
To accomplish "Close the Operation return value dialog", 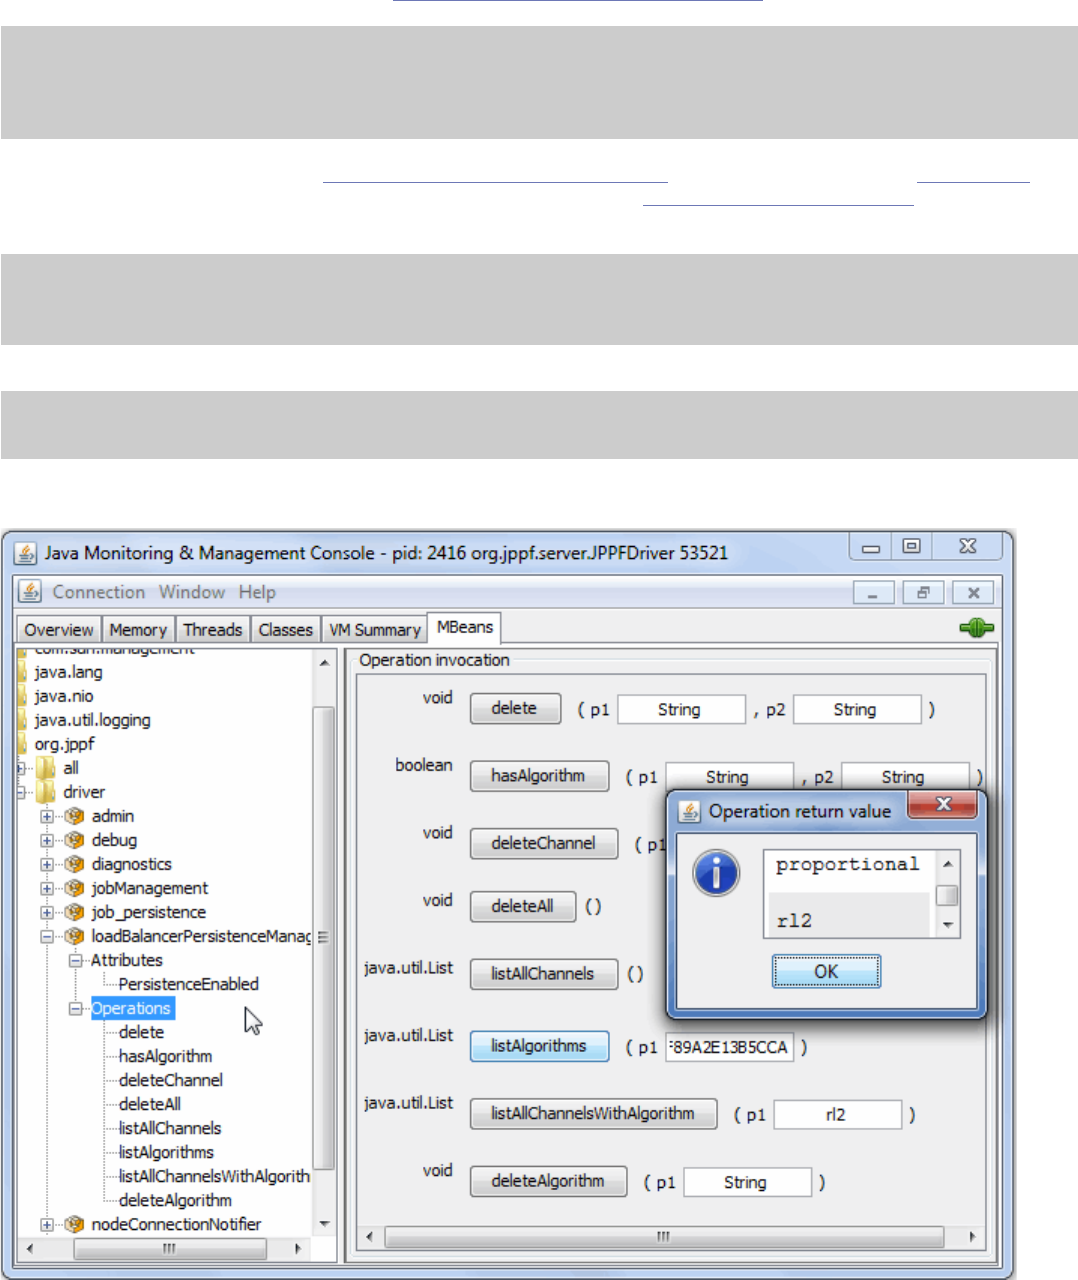I will pyautogui.click(x=943, y=805).
